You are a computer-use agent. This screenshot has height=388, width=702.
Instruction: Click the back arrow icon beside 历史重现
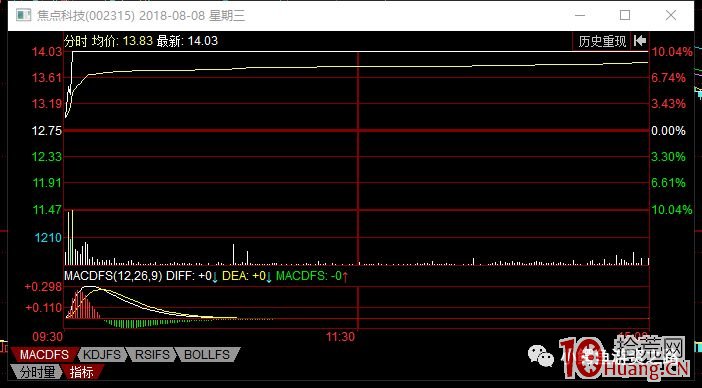click(x=640, y=41)
